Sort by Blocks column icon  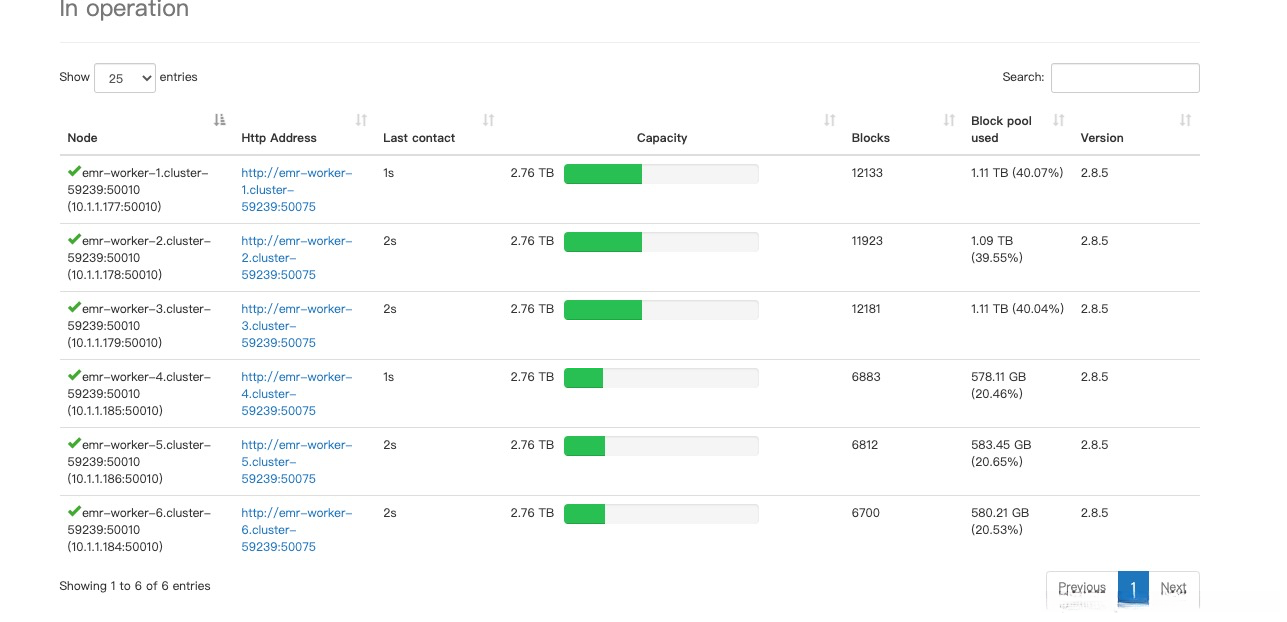(949, 120)
